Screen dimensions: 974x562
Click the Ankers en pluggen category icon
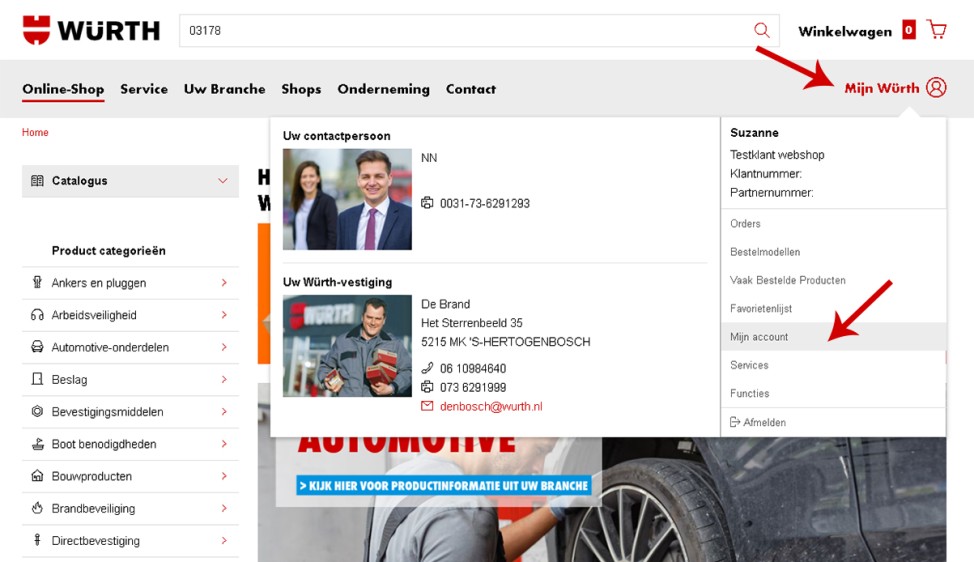tap(37, 283)
